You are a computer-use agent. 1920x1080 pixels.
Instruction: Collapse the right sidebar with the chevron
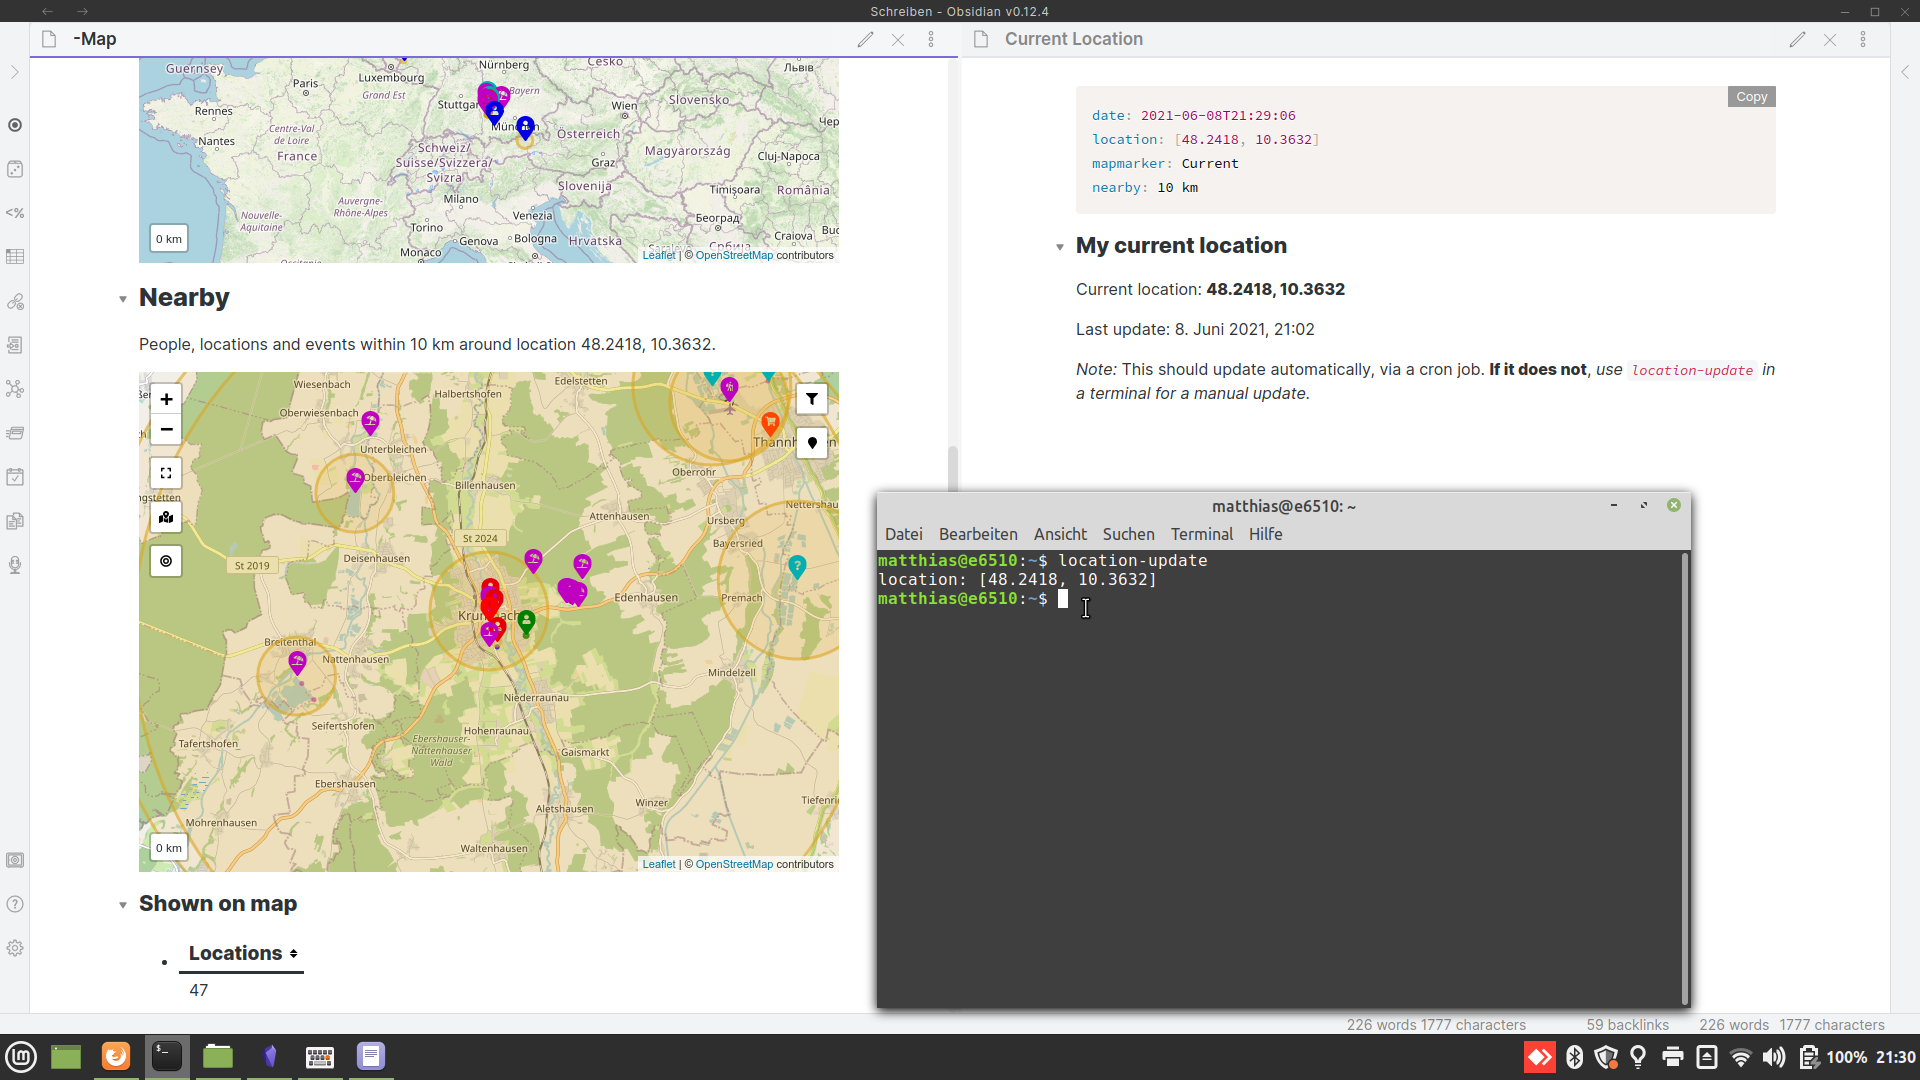click(1907, 72)
